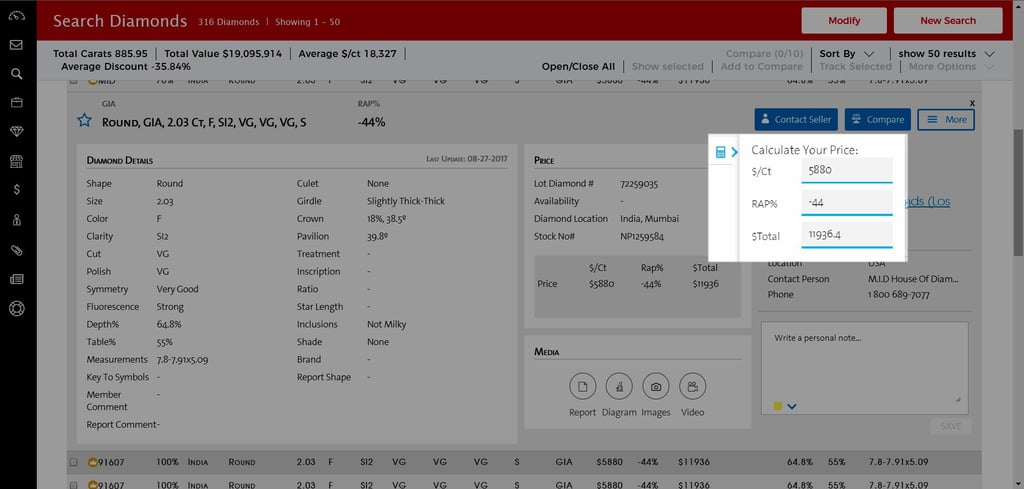Select the checkbox on the last 91607 row
The width and height of the screenshot is (1024, 489).
point(73,484)
